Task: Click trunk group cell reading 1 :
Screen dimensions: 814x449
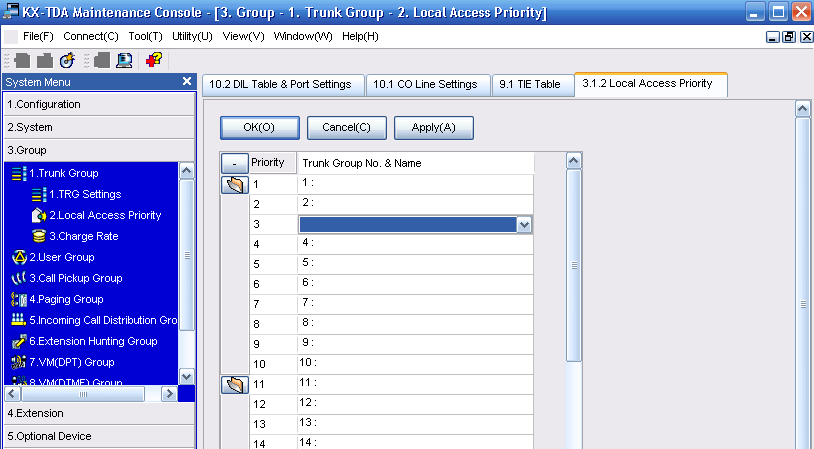Action: click(x=416, y=185)
